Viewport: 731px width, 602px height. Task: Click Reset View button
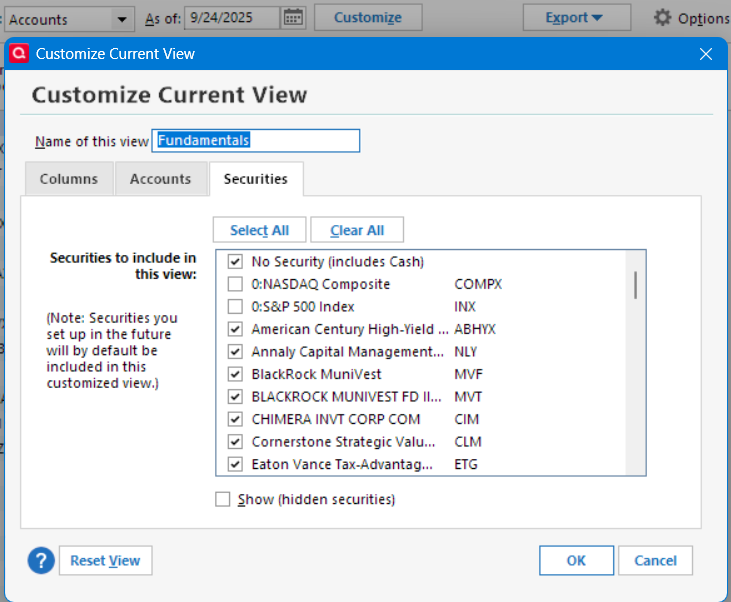(105, 560)
